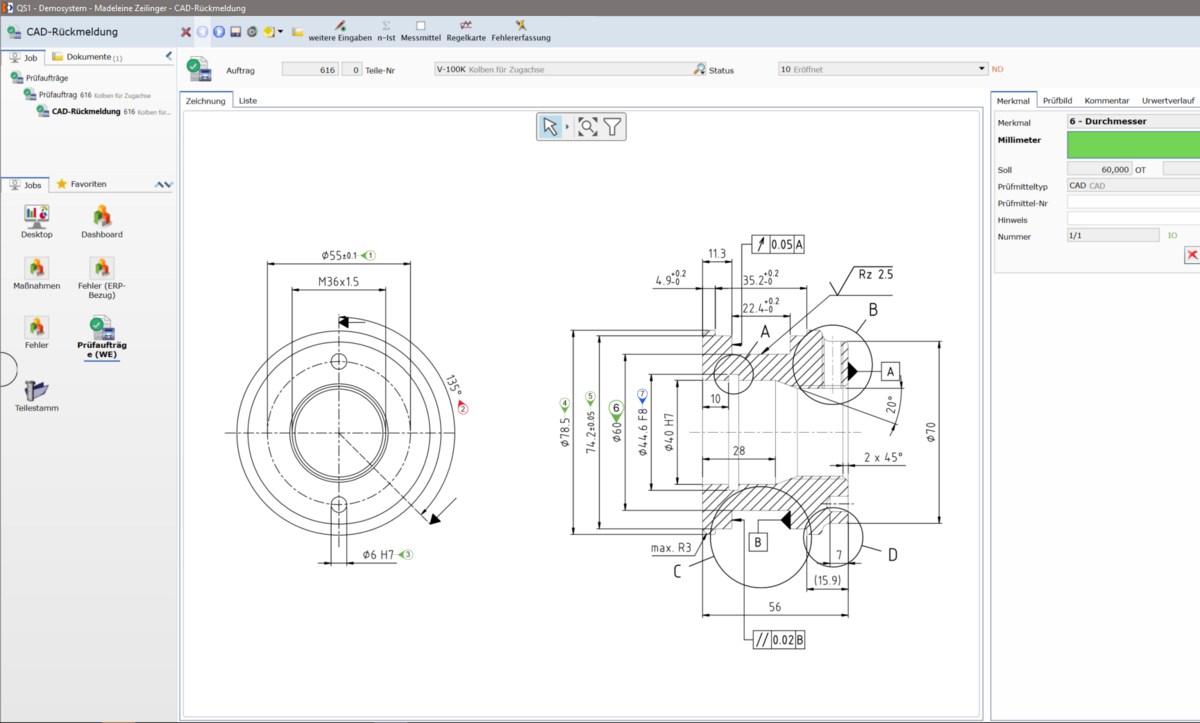Click the refresh icon in toolbar

pos(252,32)
